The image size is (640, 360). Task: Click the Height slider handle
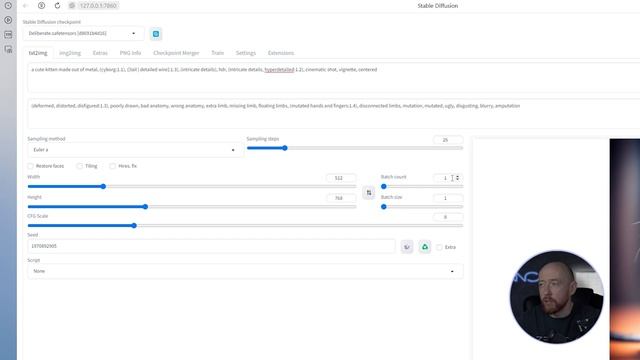145,207
